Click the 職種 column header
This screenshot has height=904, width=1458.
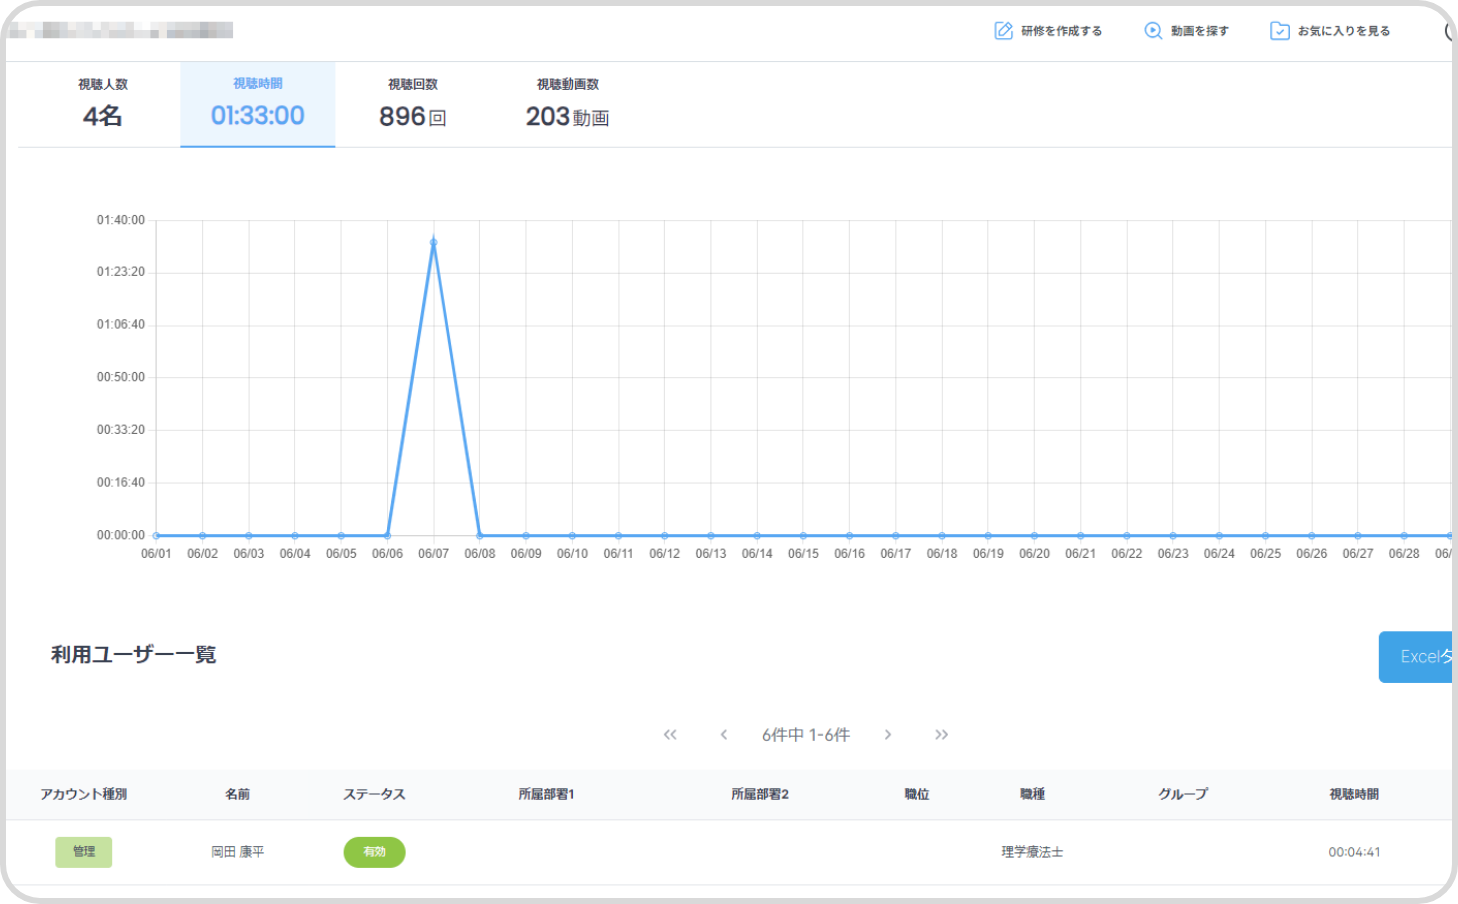point(1032,794)
